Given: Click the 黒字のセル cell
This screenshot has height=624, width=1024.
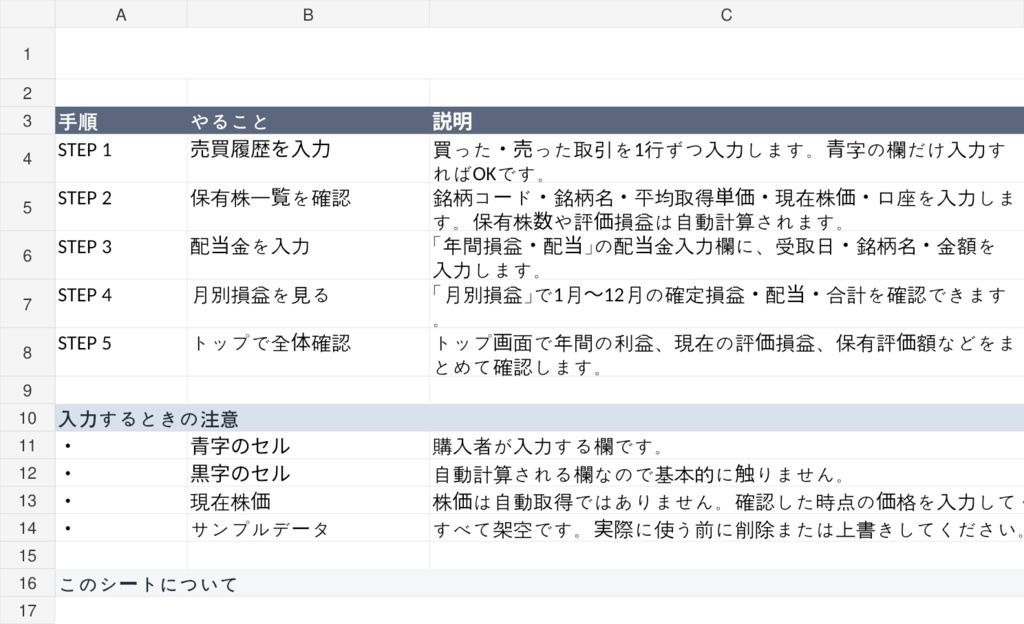Looking at the screenshot, I should pos(308,473).
